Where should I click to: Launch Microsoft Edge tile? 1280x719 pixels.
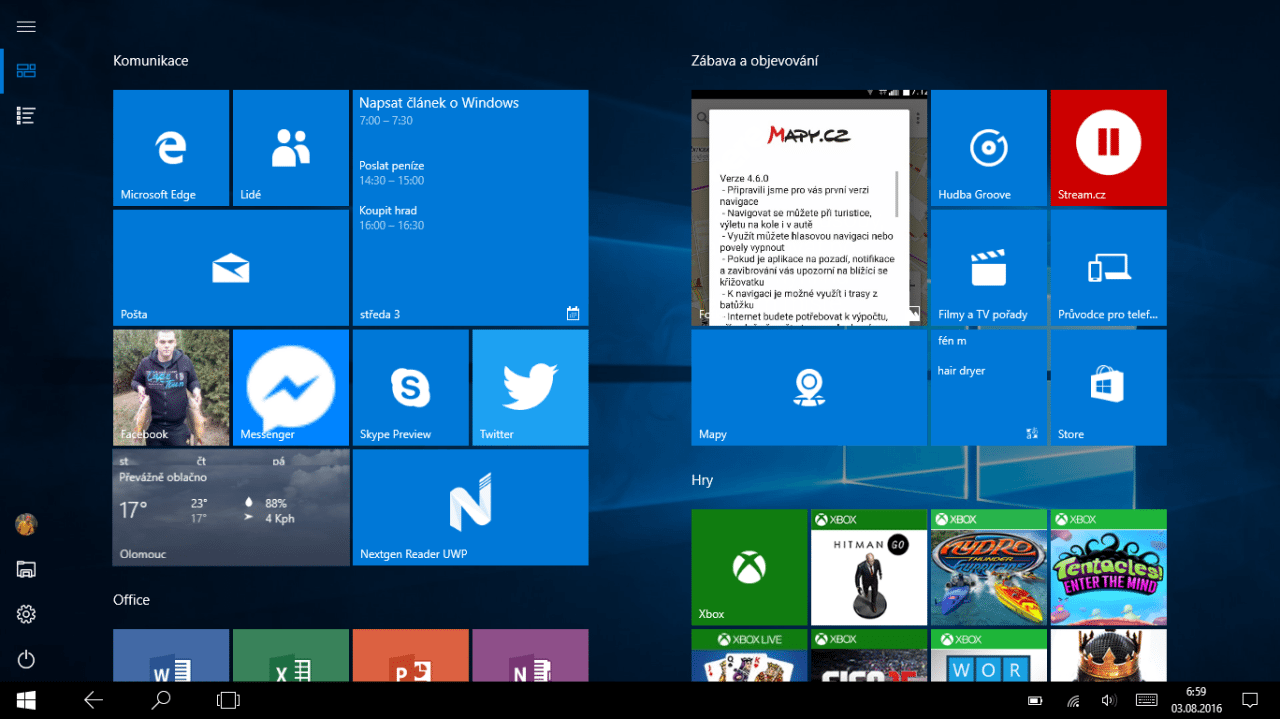pyautogui.click(x=171, y=148)
